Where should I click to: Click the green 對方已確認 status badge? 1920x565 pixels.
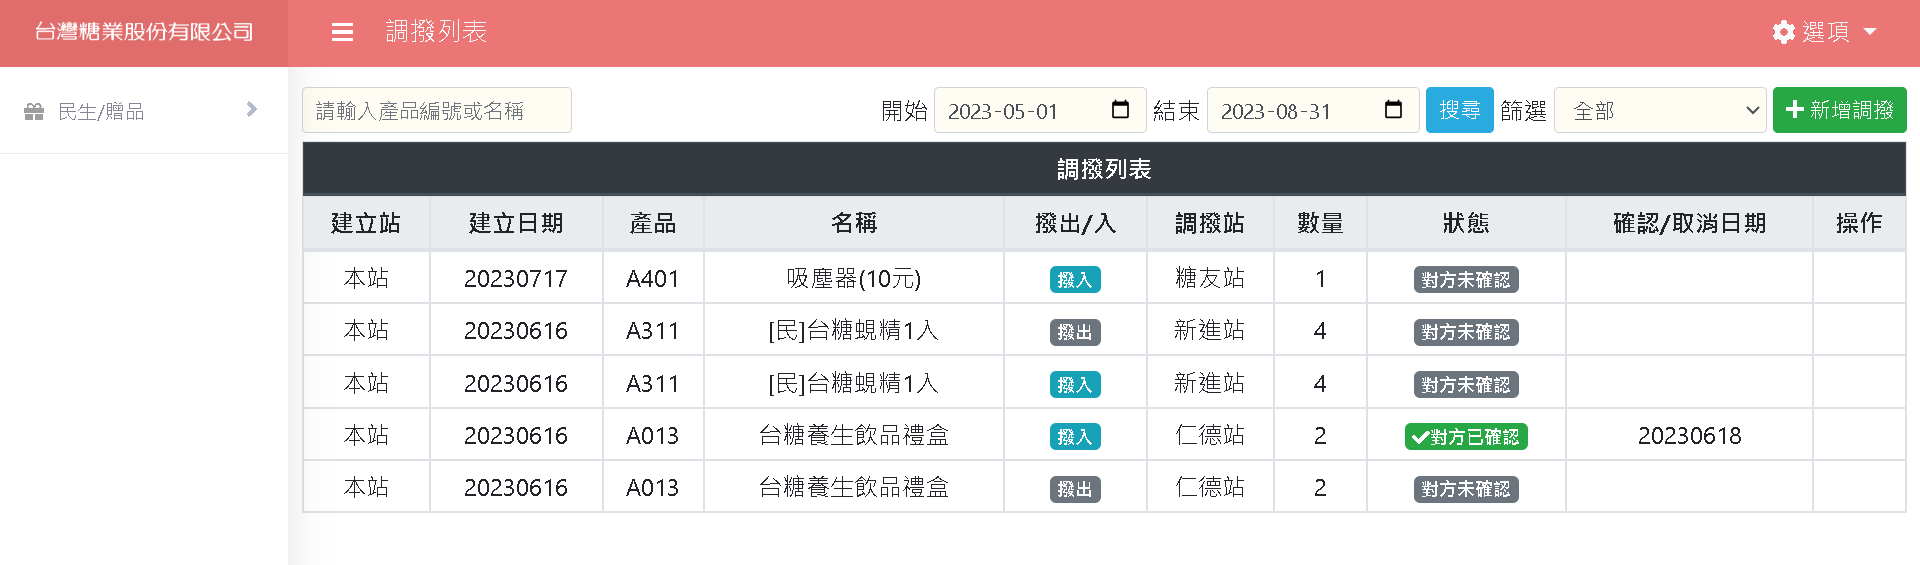pos(1465,437)
